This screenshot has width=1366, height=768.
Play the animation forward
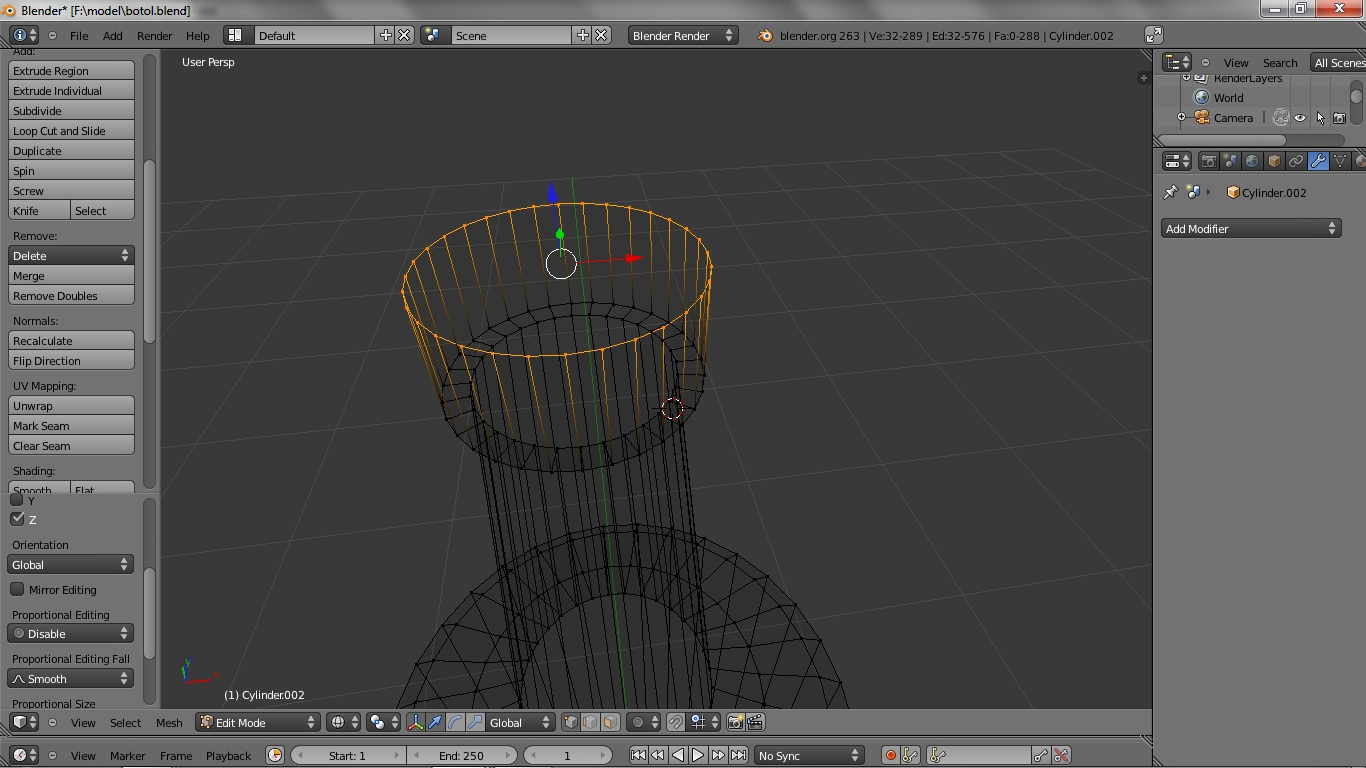pos(698,755)
